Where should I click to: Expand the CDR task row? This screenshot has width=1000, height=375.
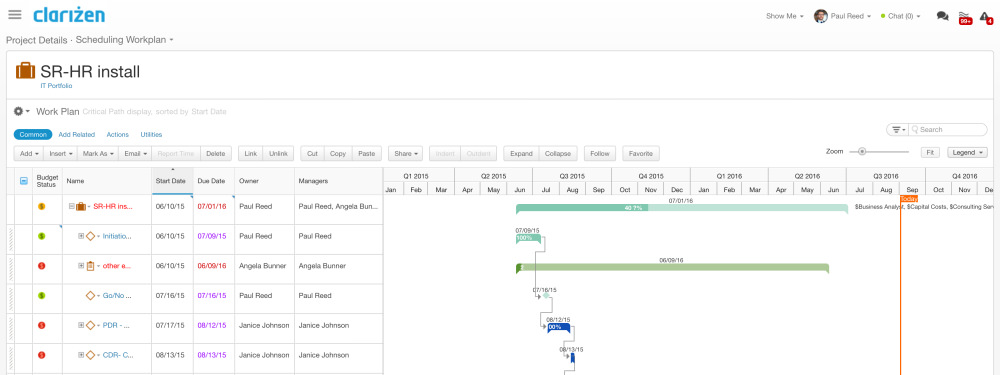[x=81, y=355]
